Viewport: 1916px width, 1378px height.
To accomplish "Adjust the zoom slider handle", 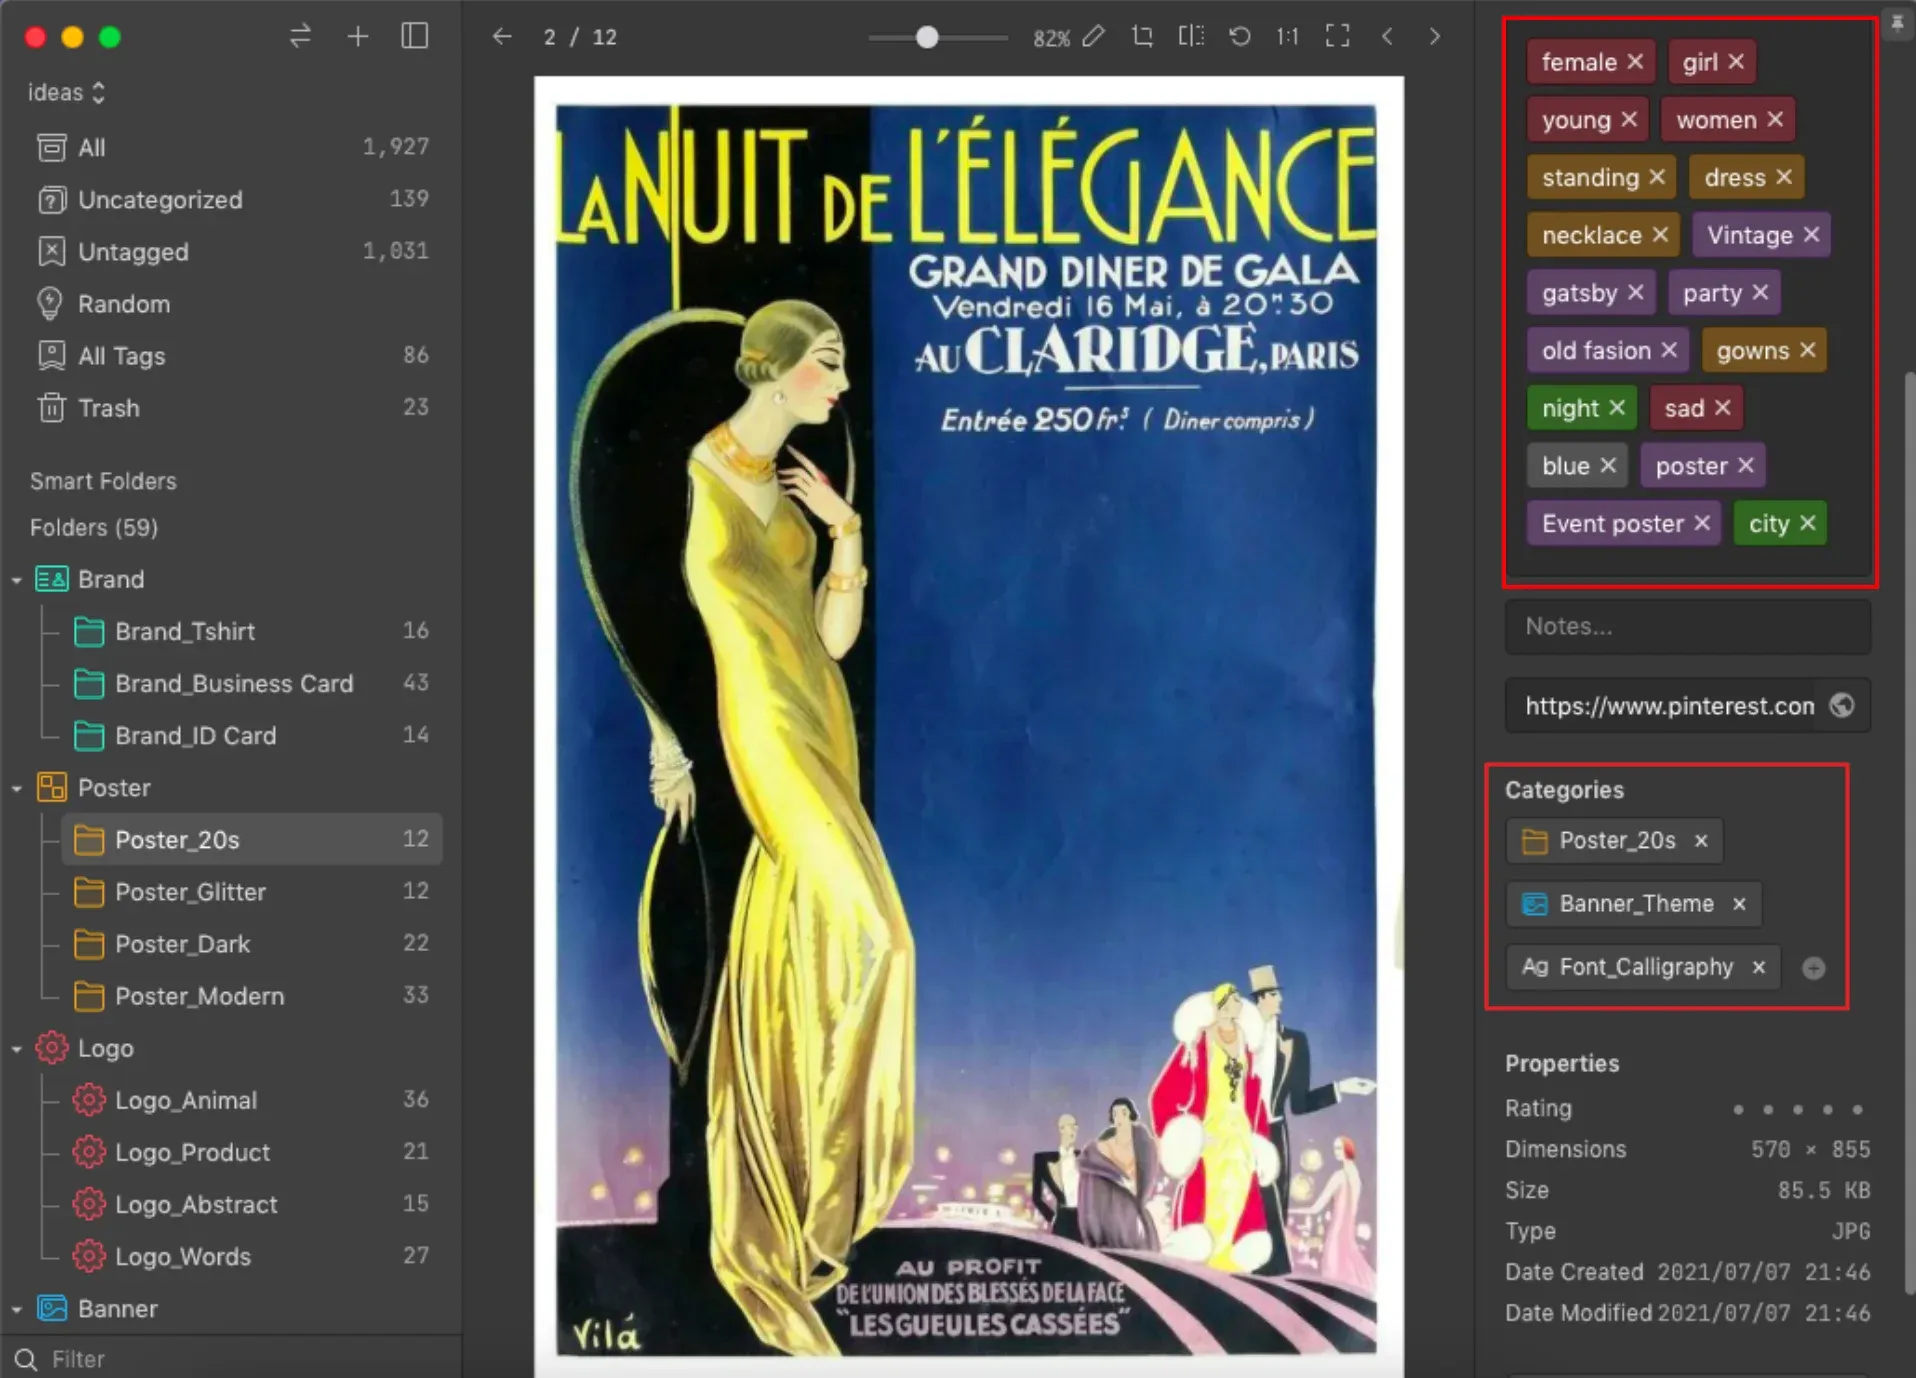I will (927, 37).
